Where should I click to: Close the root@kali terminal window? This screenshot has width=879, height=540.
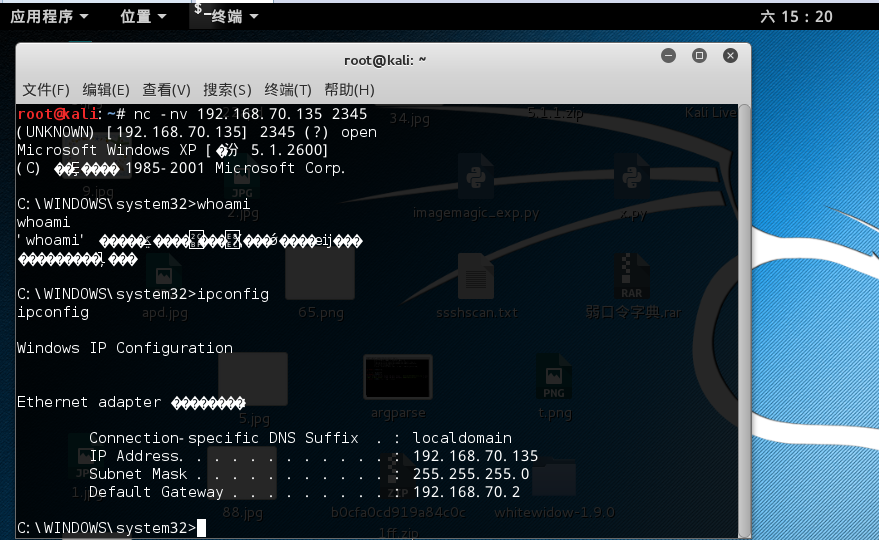(x=730, y=56)
